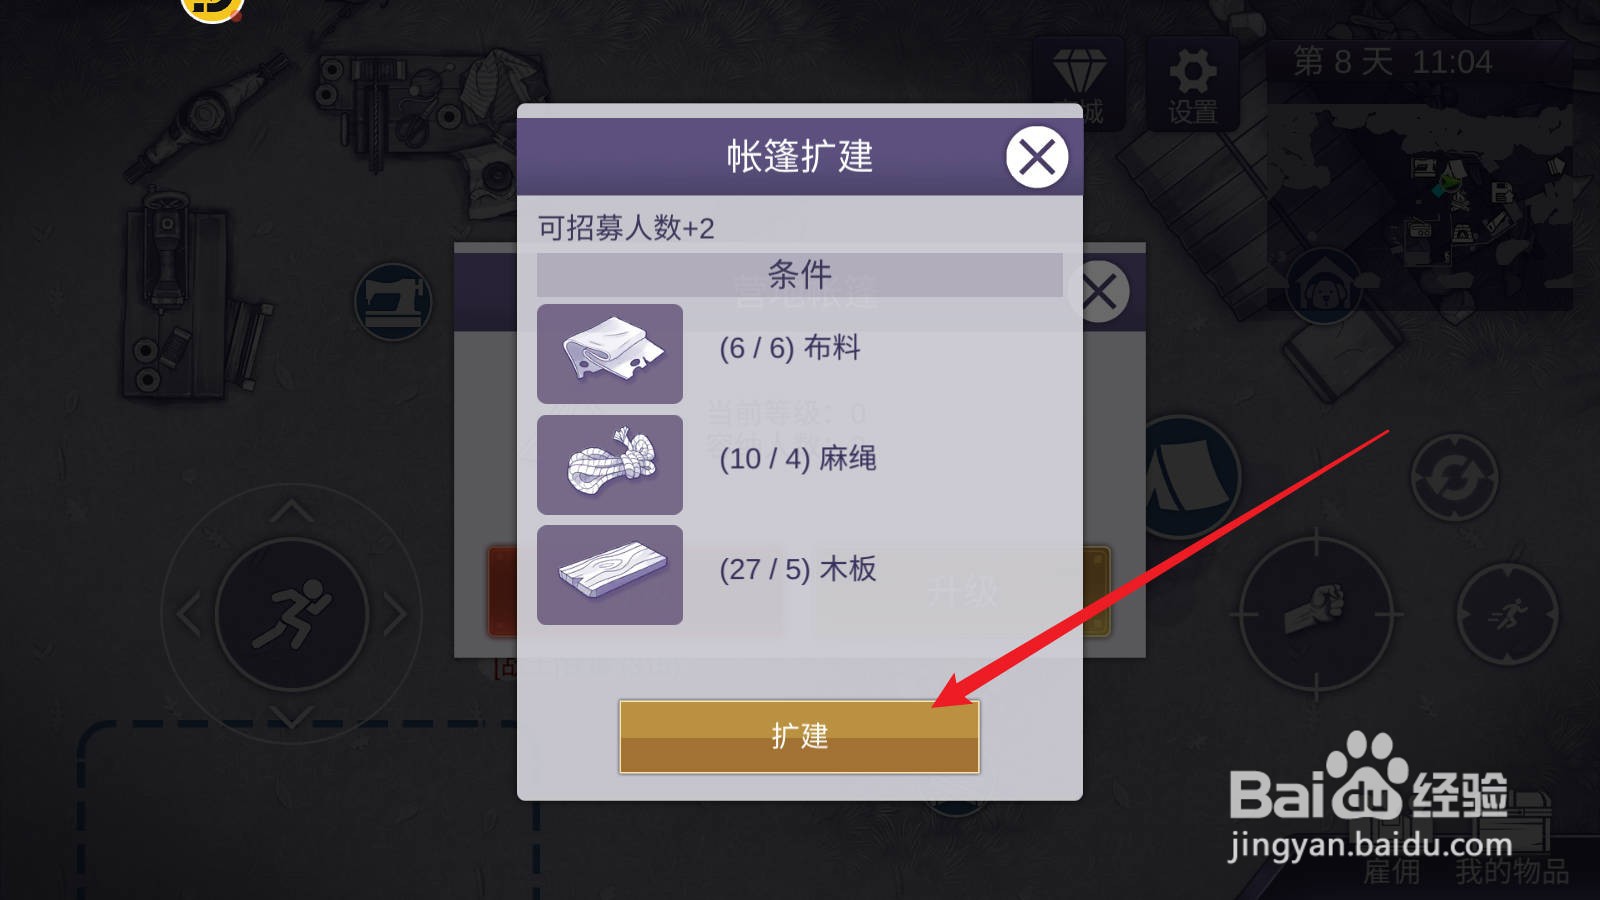Close the background dialog behind popup
1600x900 pixels.
1099,292
